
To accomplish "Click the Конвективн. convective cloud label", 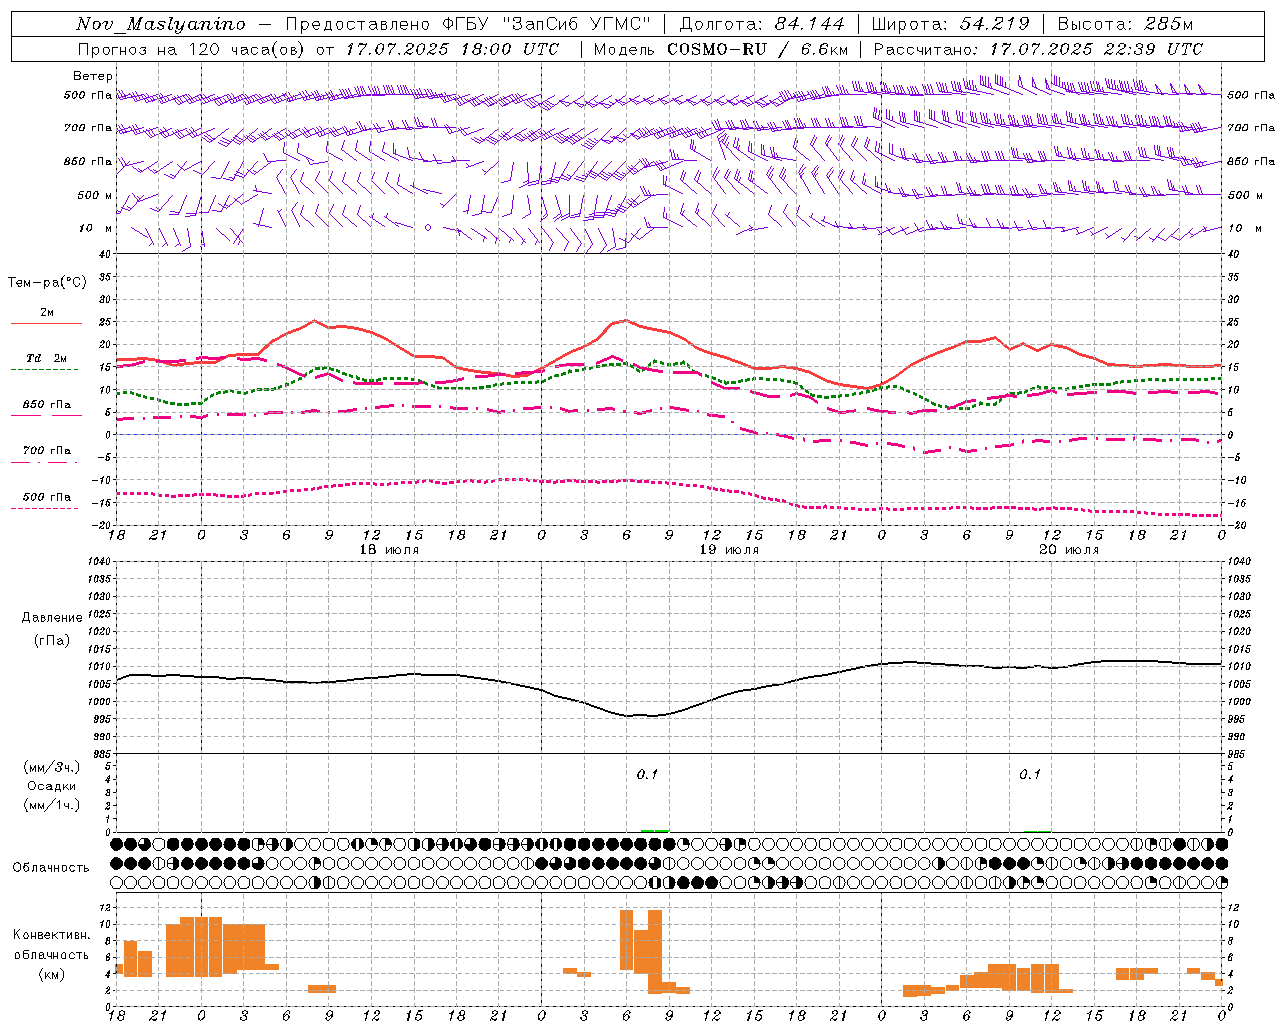I will pyautogui.click(x=51, y=935).
